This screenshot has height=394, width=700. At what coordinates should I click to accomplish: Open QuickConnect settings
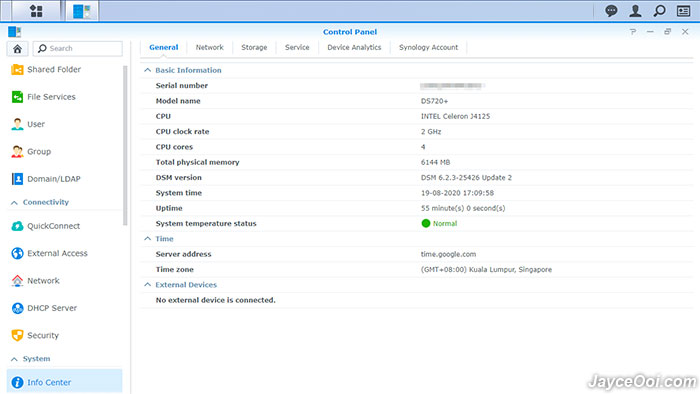pos(54,226)
